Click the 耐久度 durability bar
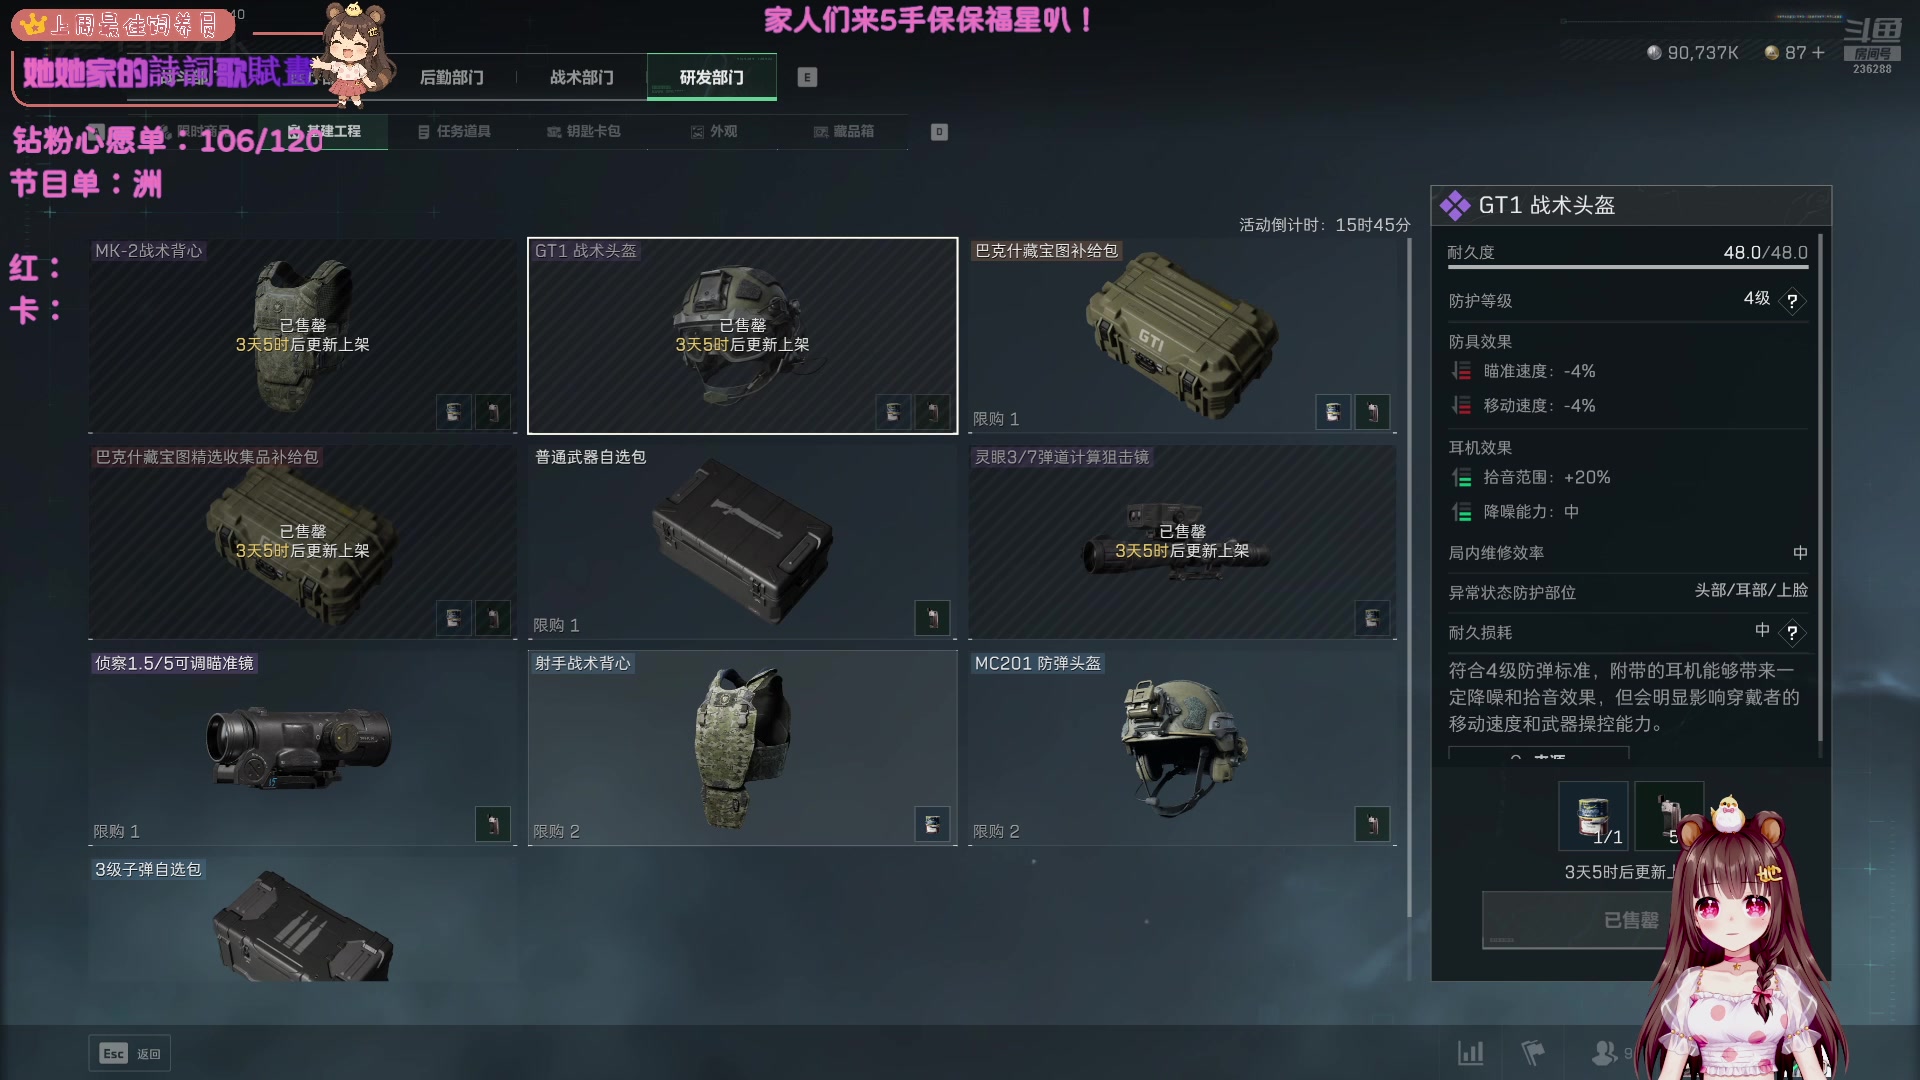This screenshot has height=1080, width=1920. click(x=1627, y=267)
